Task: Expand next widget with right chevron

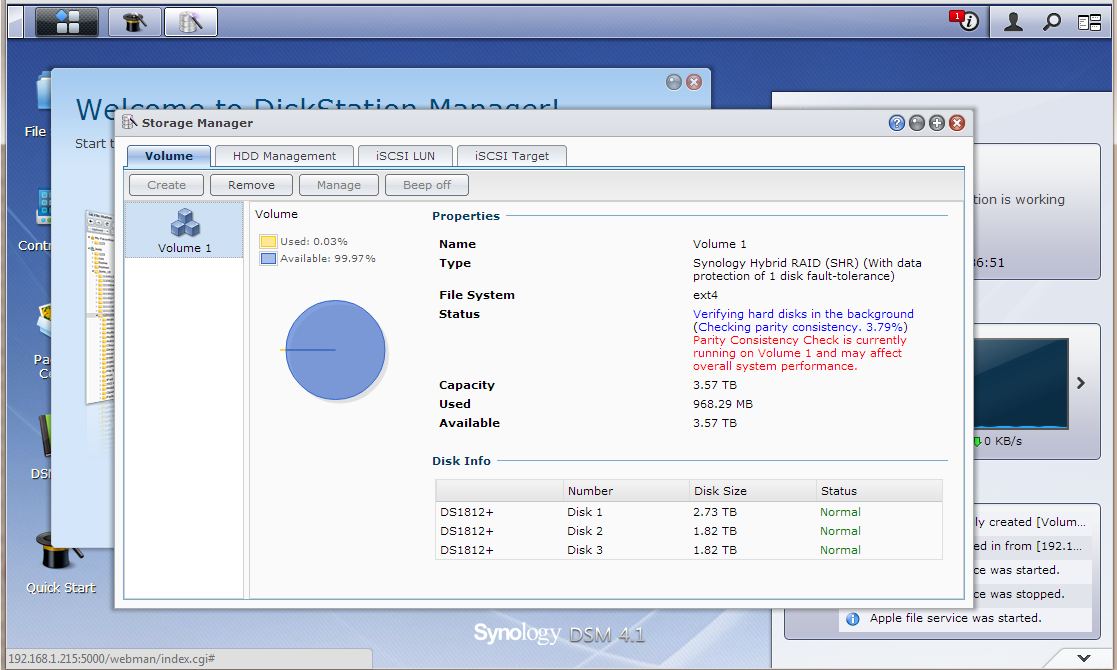Action: pyautogui.click(x=1081, y=383)
